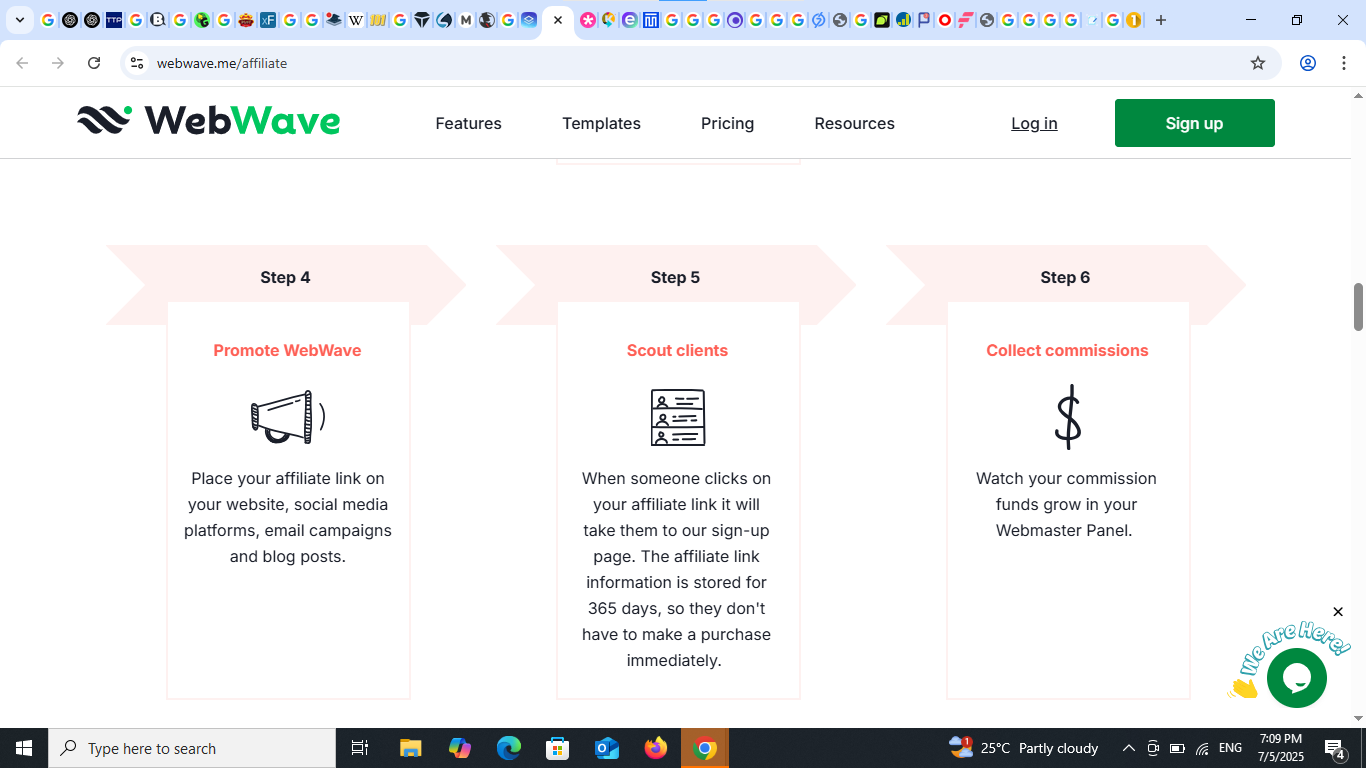Open the Features menu
The width and height of the screenshot is (1366, 768).
tap(468, 123)
